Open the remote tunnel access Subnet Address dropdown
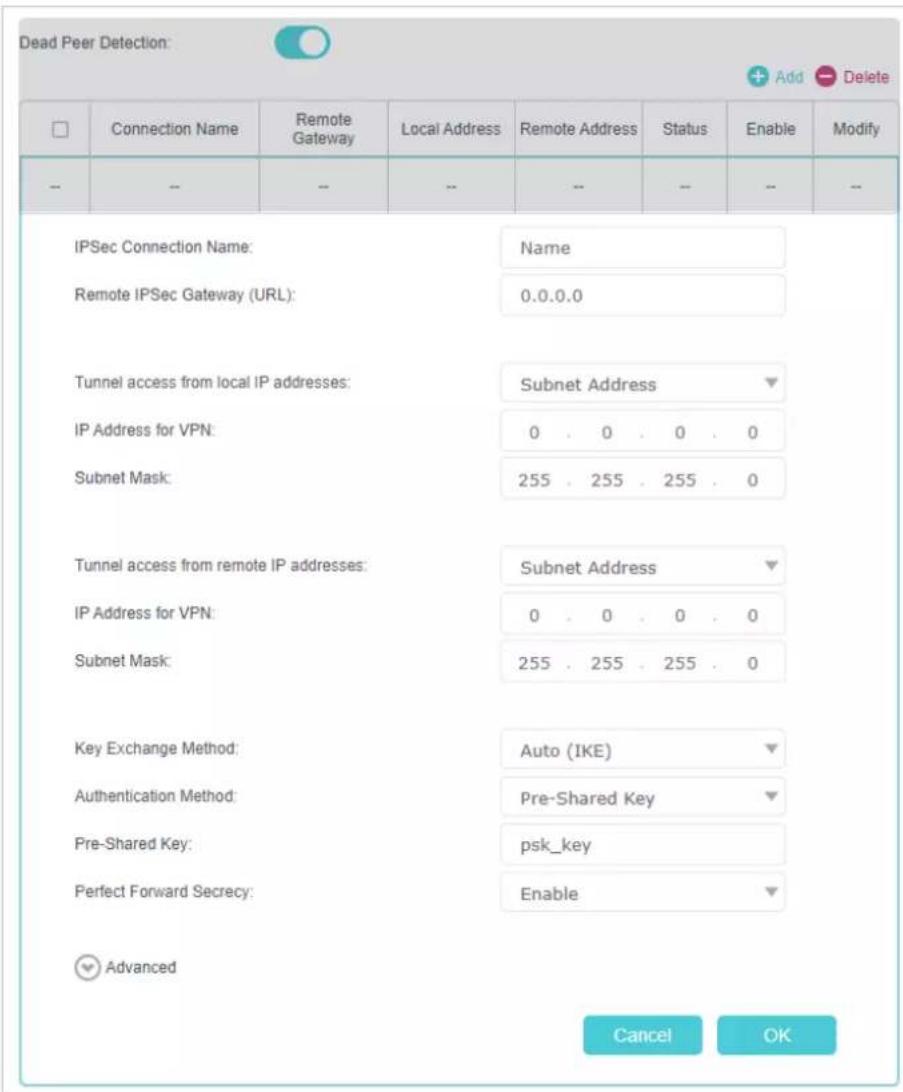The image size is (903, 1092). tap(643, 567)
